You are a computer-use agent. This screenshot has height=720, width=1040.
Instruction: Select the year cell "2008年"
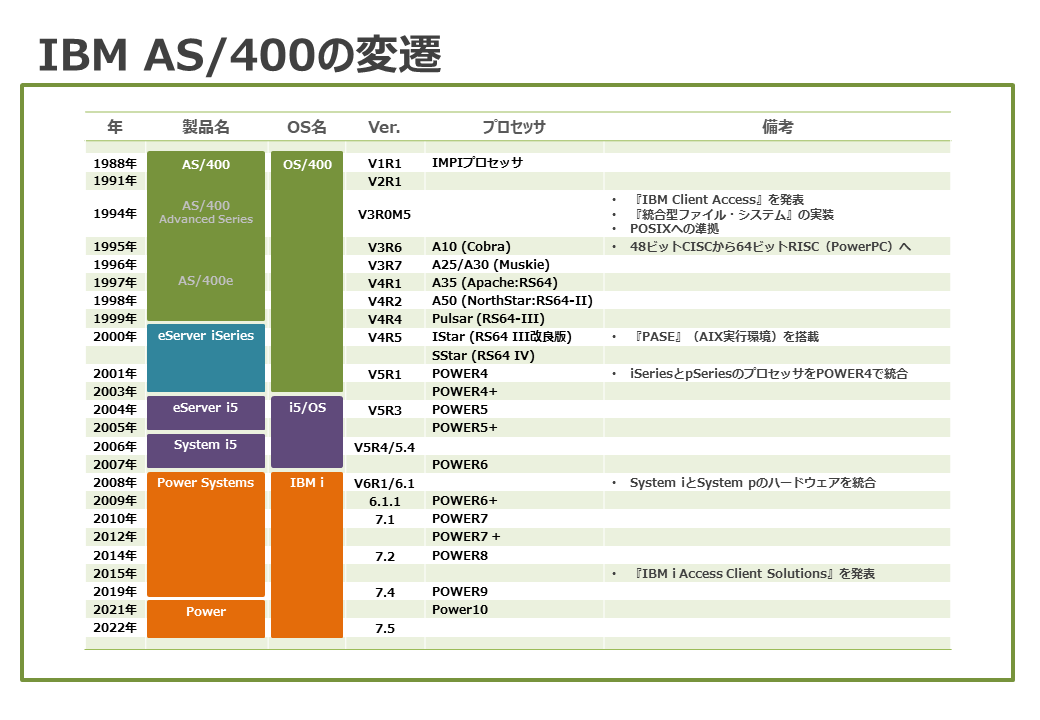pyautogui.click(x=115, y=483)
